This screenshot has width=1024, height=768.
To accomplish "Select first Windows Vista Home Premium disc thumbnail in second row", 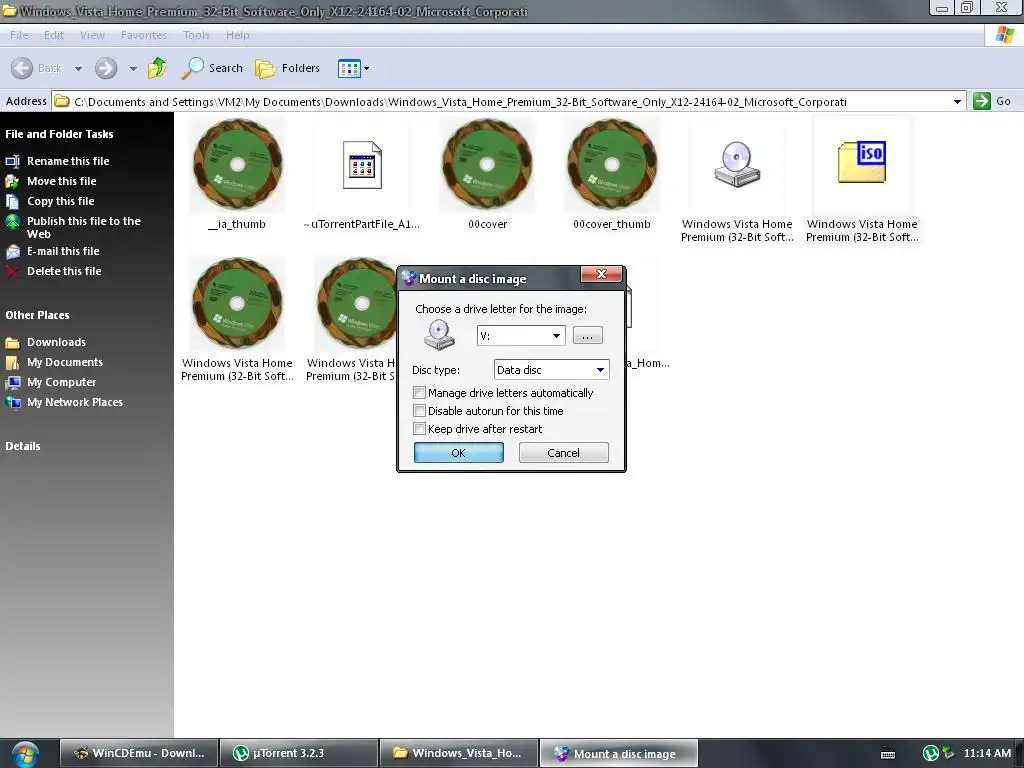I will pyautogui.click(x=237, y=304).
